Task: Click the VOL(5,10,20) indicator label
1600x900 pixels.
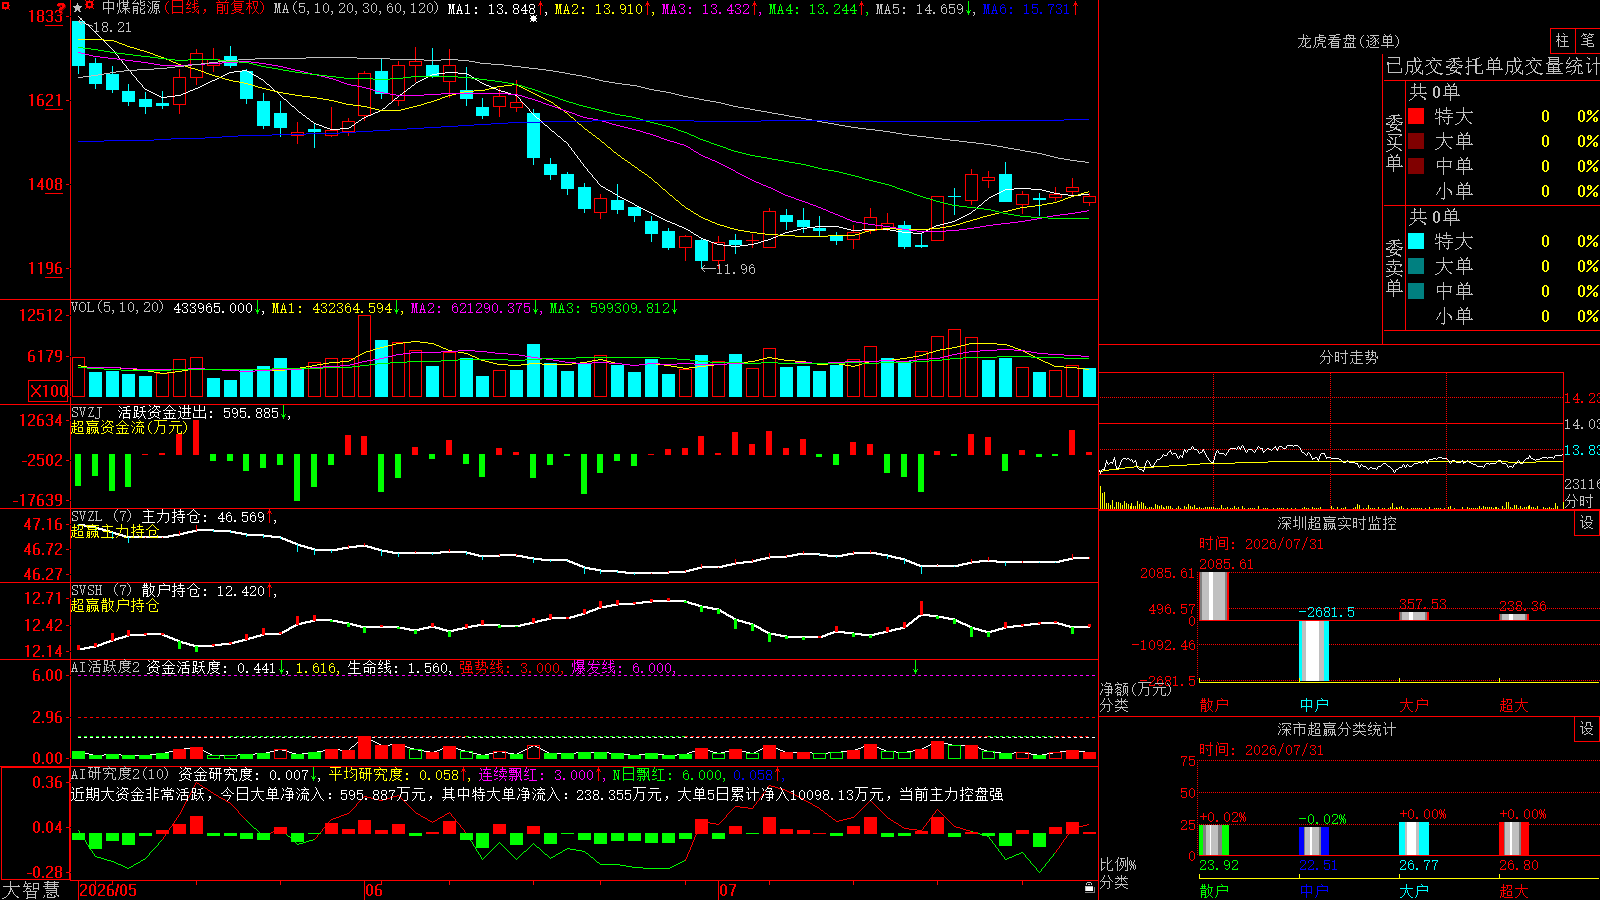Action: (117, 308)
